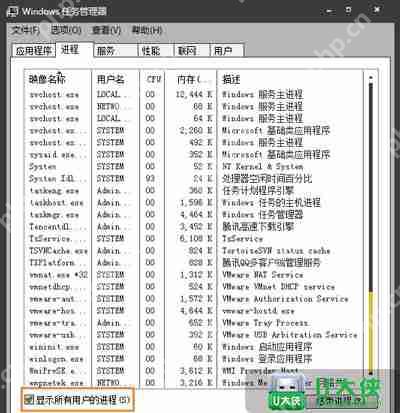
Task: Select the taskmgr.exe process
Action: pos(54,215)
